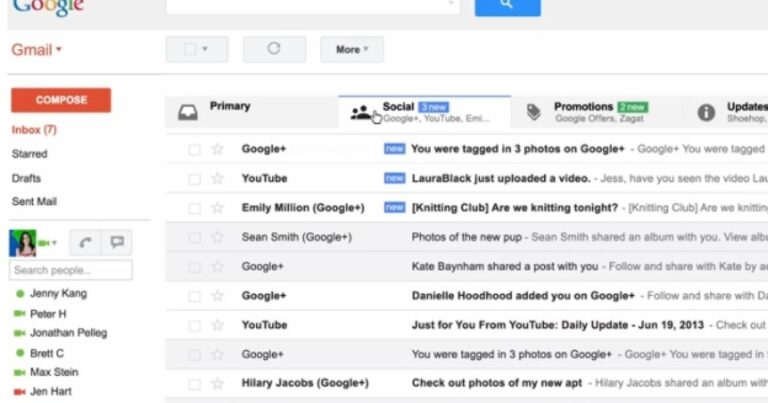Screen dimensions: 768x403
Task: Click Max Stein's video camera icon
Action: coord(20,373)
